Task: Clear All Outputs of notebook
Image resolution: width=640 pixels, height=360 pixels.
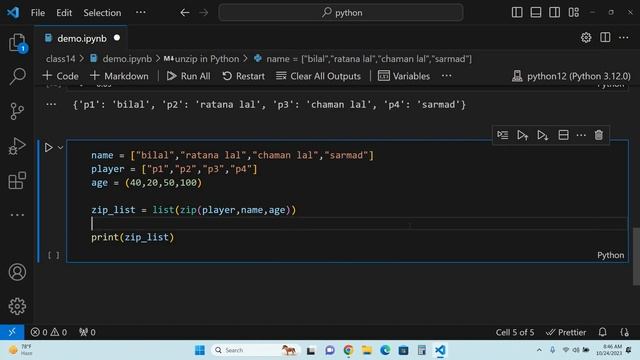Action: (x=318, y=76)
